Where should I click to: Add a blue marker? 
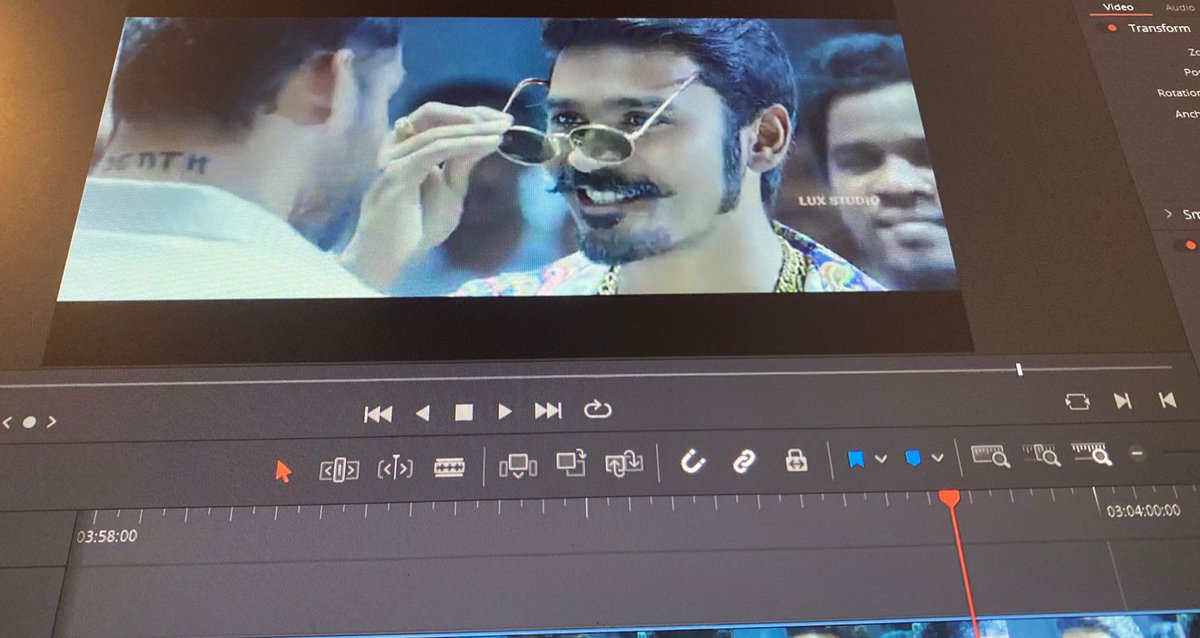(x=913, y=458)
